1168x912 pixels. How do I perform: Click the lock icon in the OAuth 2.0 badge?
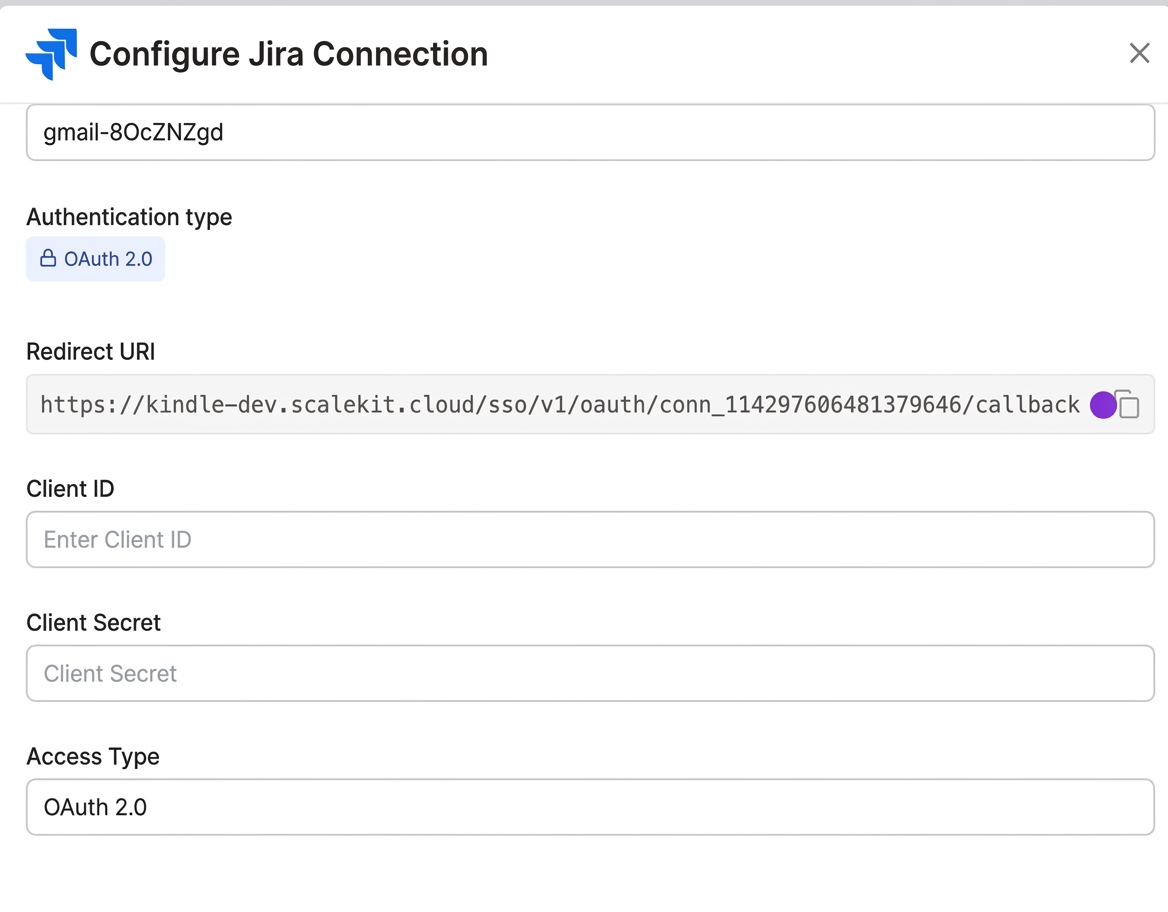pyautogui.click(x=47, y=258)
